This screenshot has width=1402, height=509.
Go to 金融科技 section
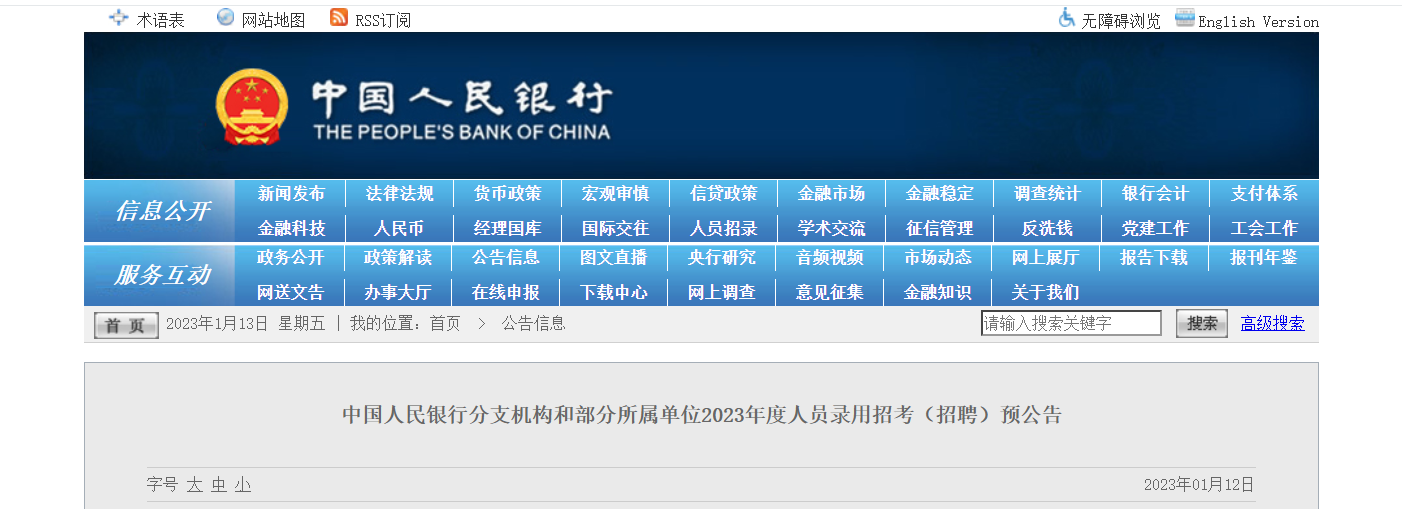(x=291, y=228)
